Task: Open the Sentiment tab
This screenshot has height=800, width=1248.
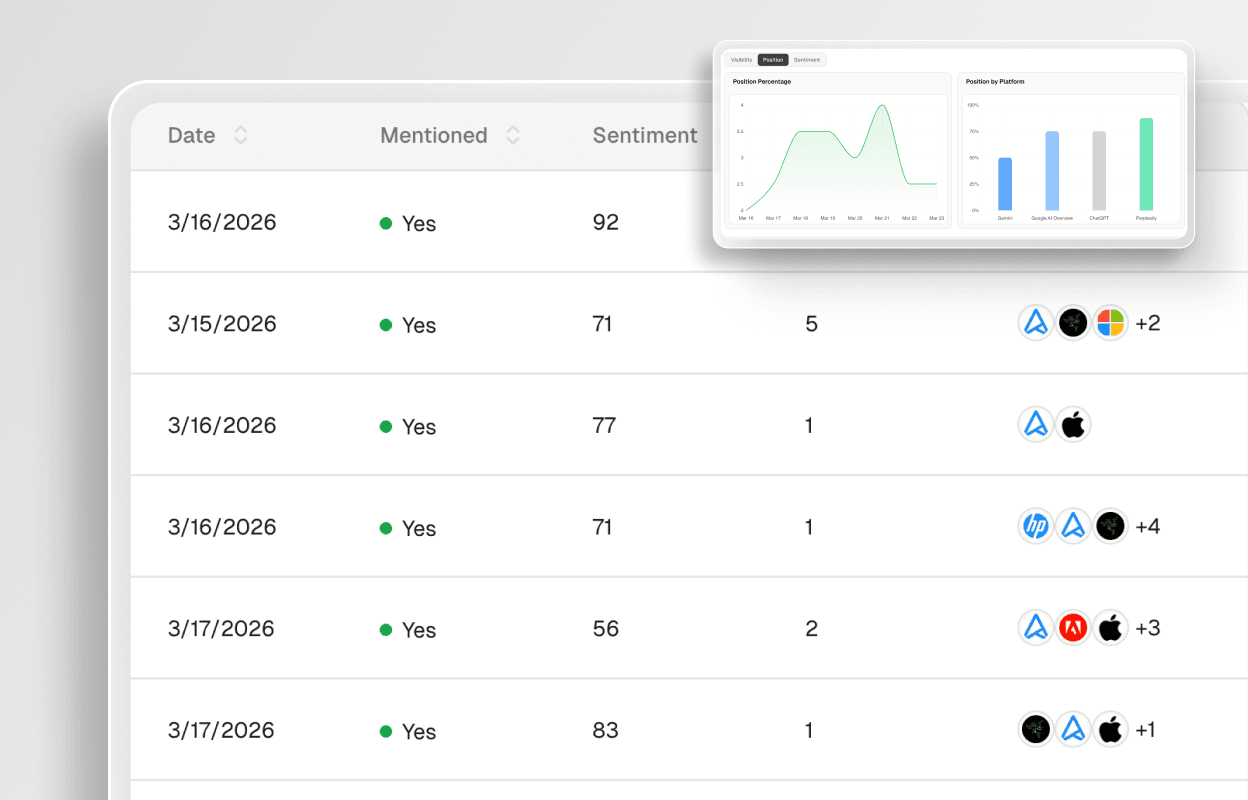Action: coord(806,59)
